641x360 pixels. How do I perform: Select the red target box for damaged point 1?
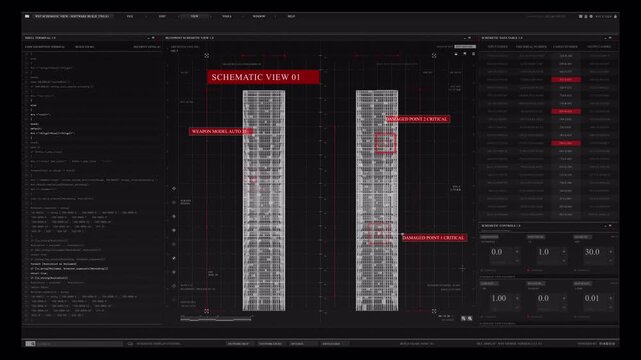pos(379,233)
